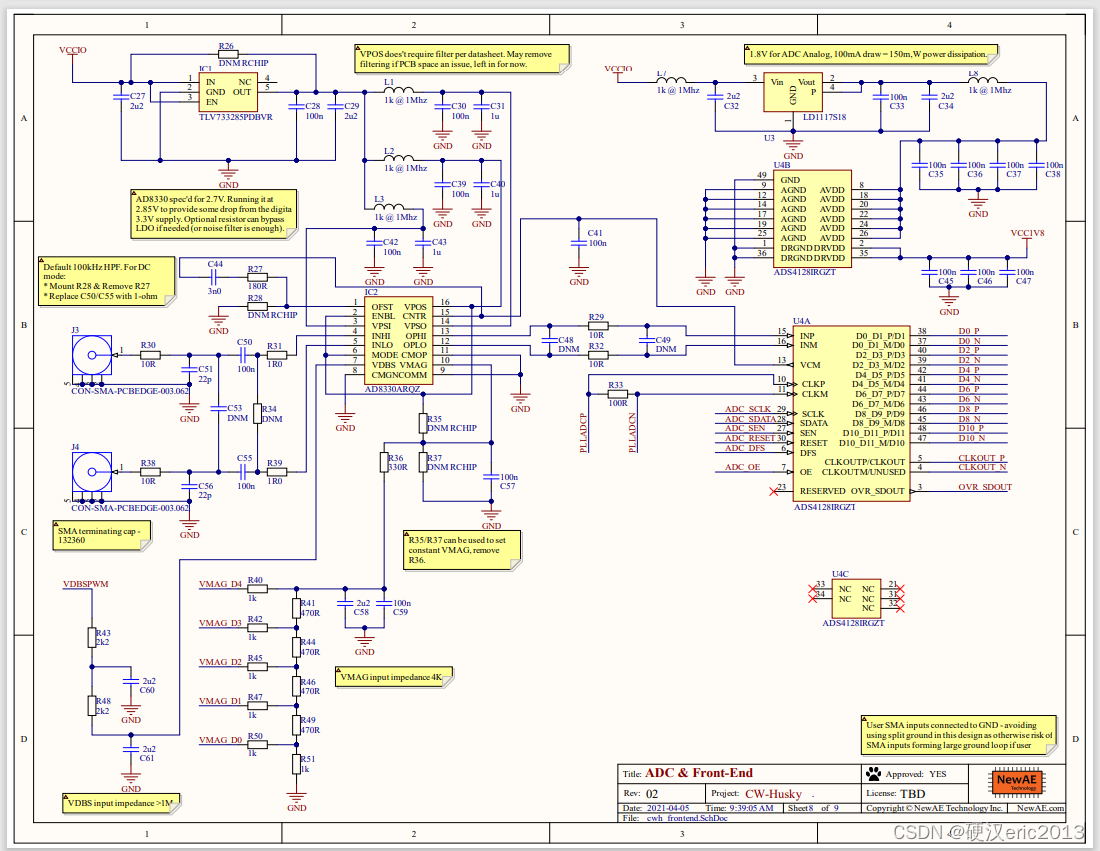This screenshot has width=1100, height=851.
Task: Click the paw print icon beside Approved
Action: click(873, 774)
